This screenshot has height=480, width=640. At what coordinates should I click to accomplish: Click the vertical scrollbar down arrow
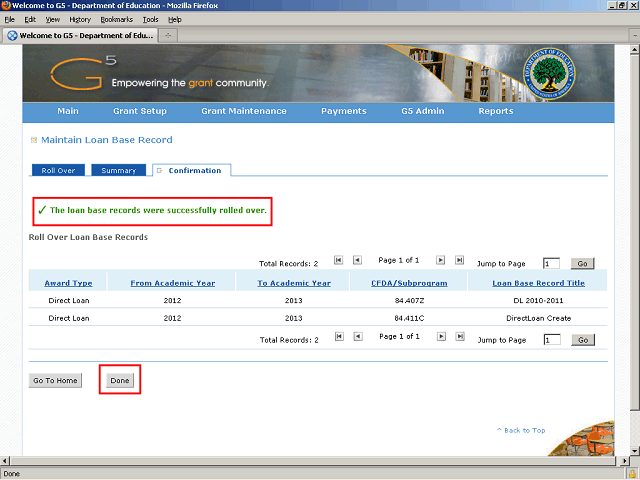pos(634,451)
